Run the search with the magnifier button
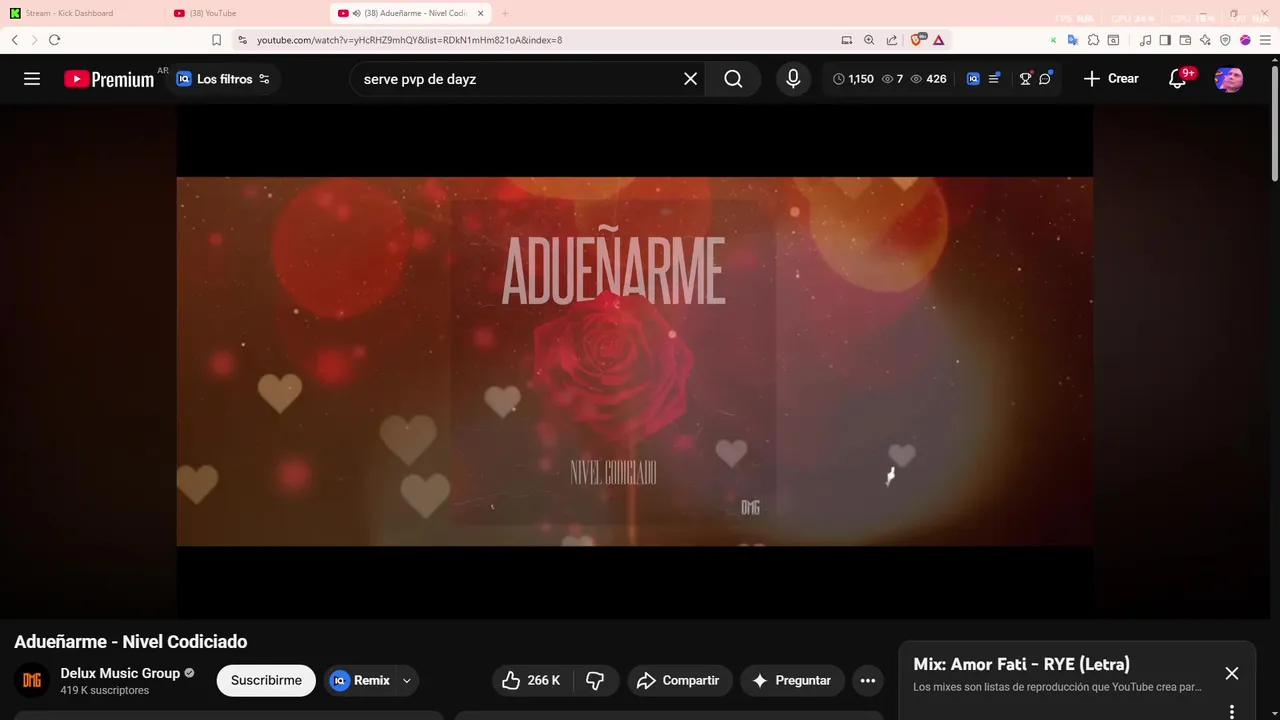 click(x=733, y=79)
